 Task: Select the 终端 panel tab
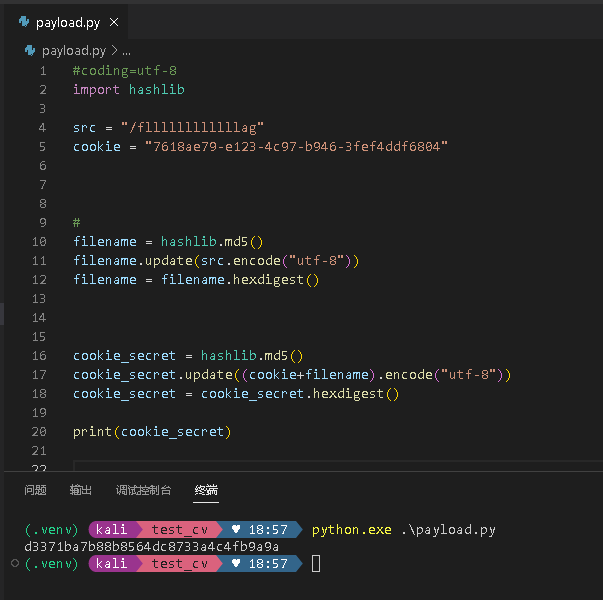tap(206, 490)
